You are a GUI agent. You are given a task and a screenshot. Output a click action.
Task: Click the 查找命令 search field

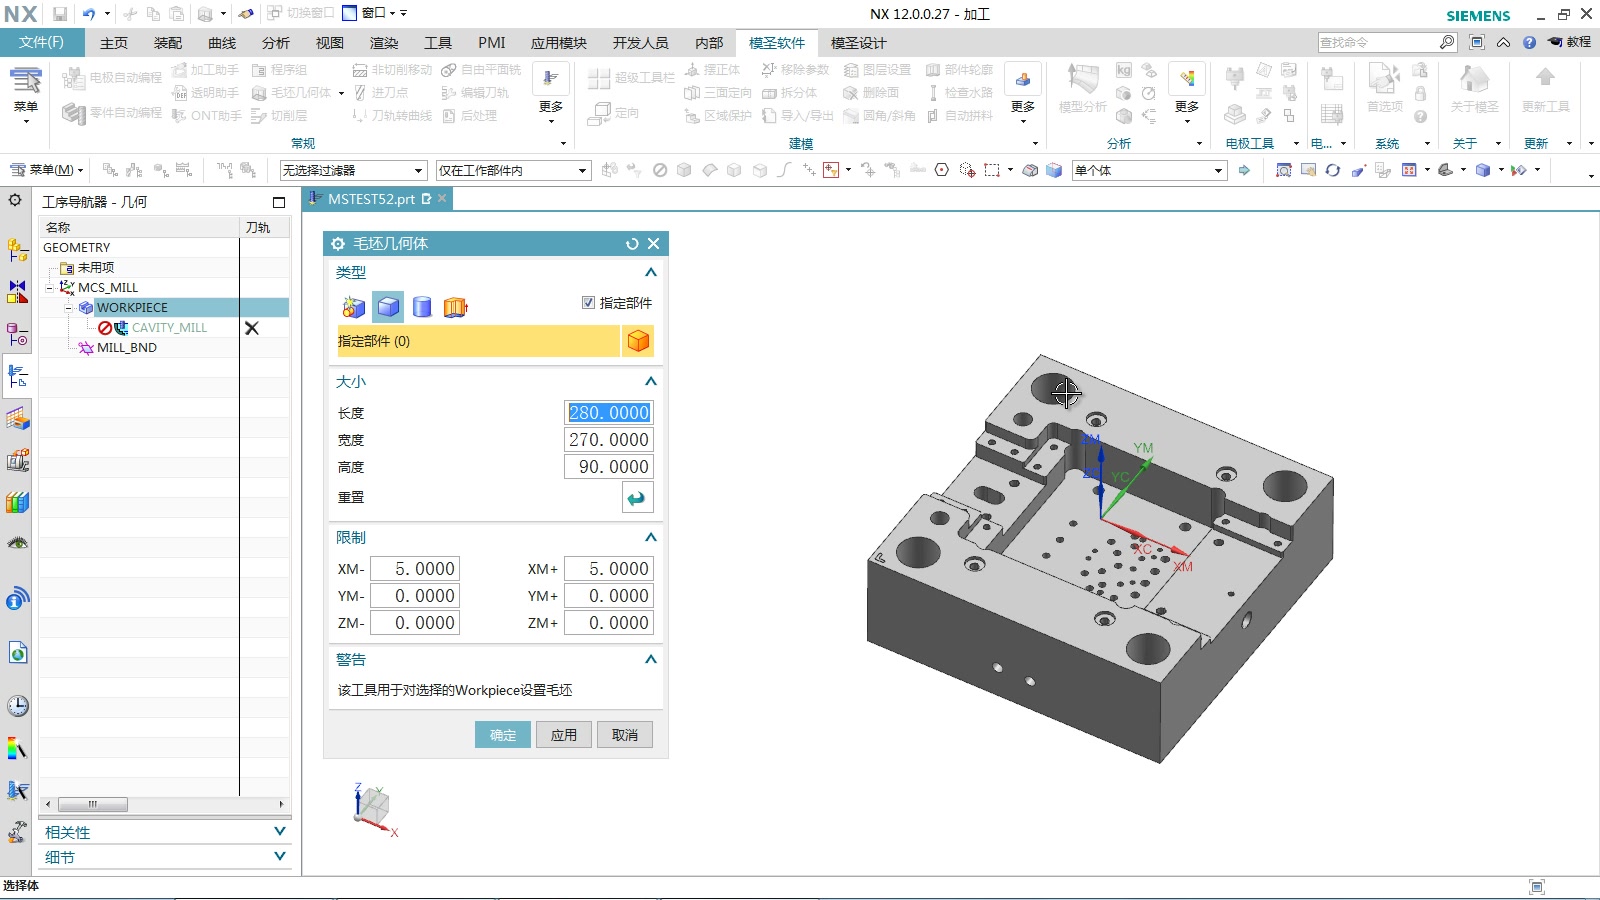pyautogui.click(x=1378, y=42)
